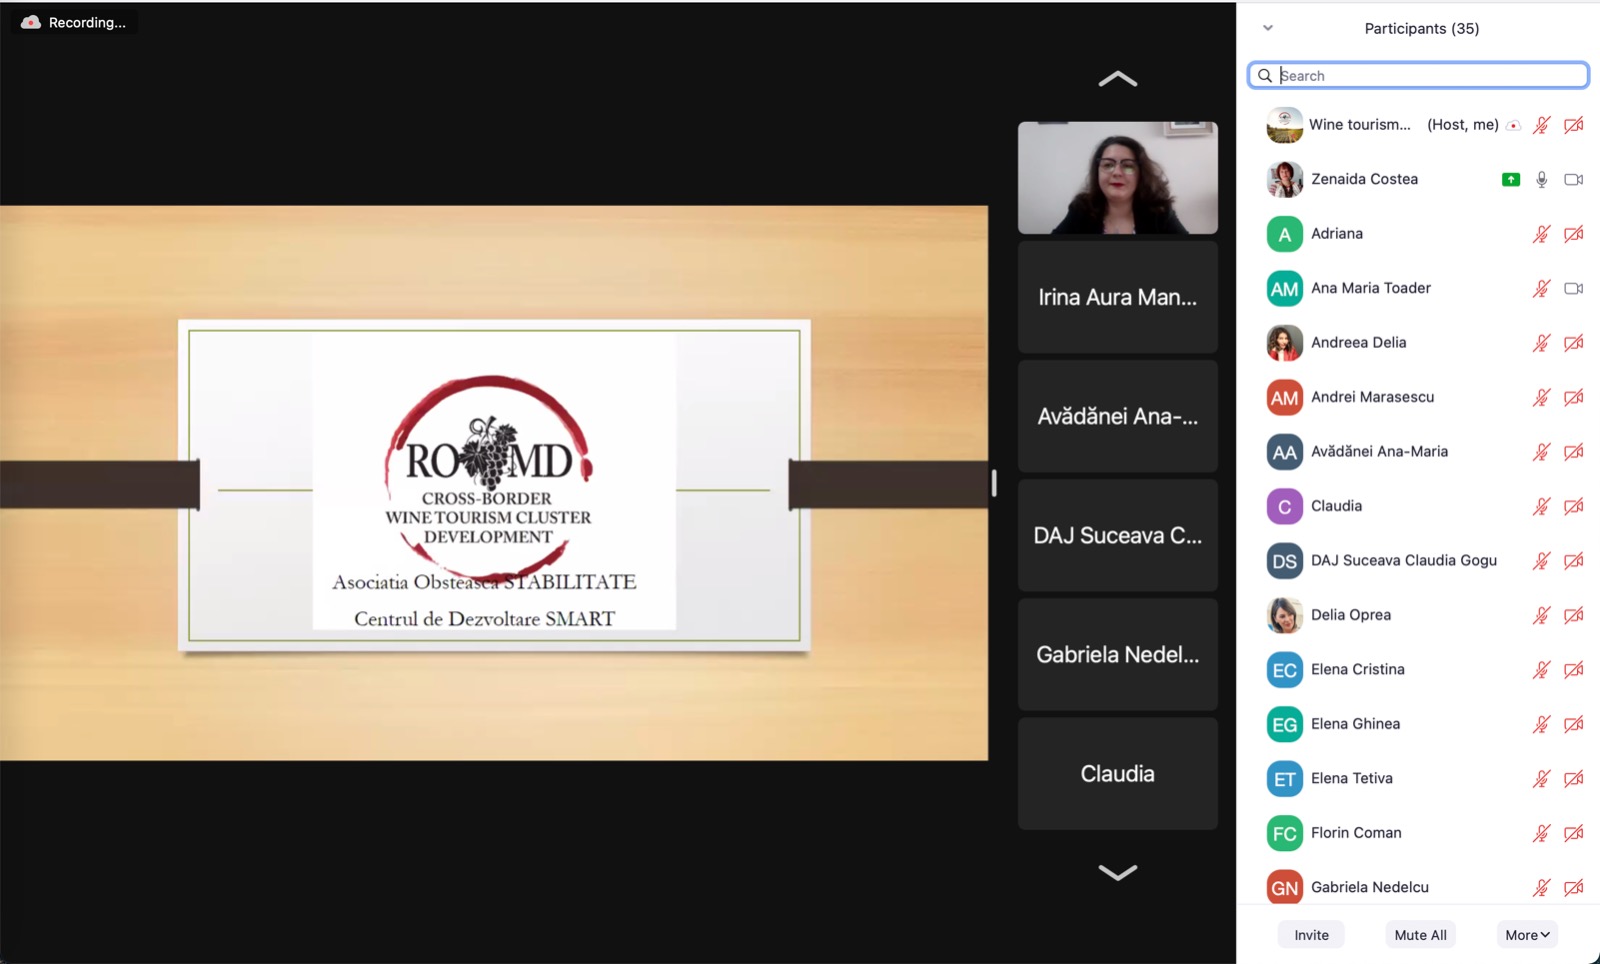1600x964 pixels.
Task: Click Adriana's muted microphone icon
Action: point(1541,234)
